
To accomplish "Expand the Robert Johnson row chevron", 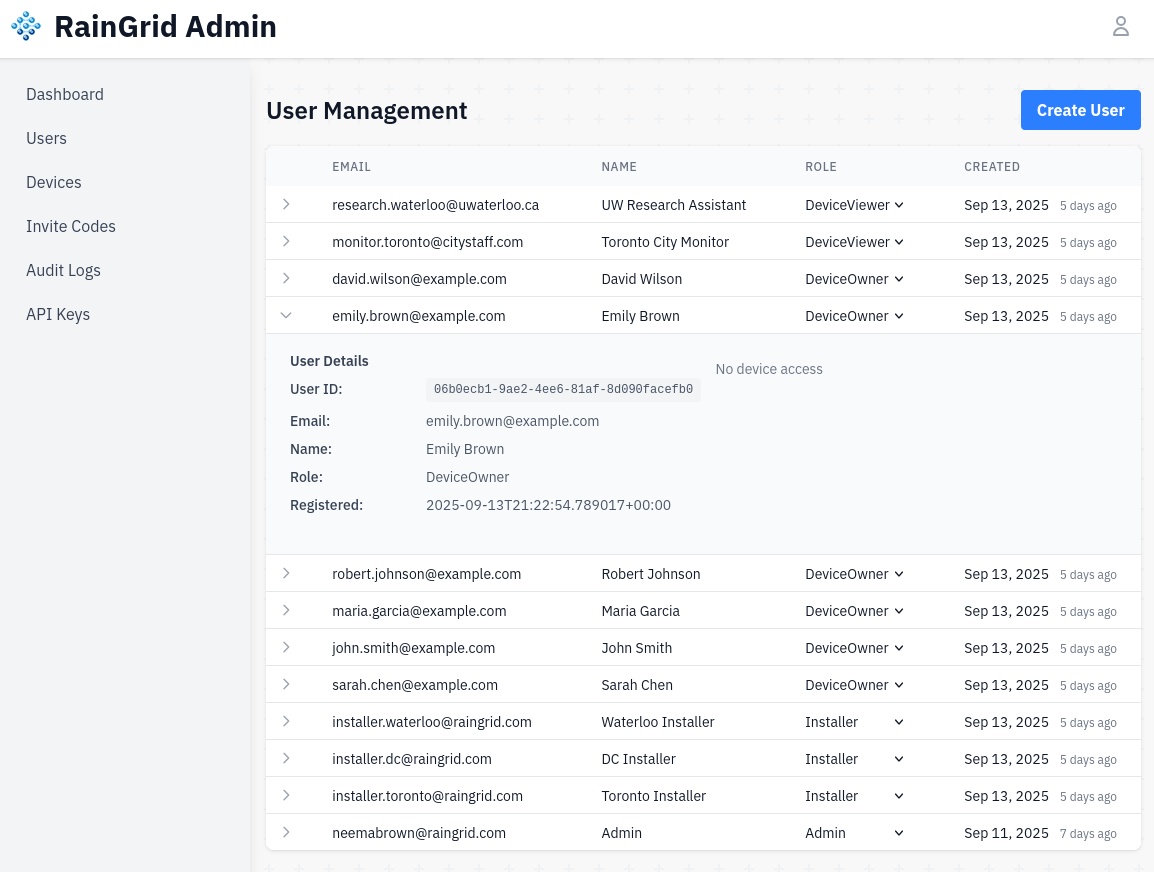I will (x=286, y=573).
